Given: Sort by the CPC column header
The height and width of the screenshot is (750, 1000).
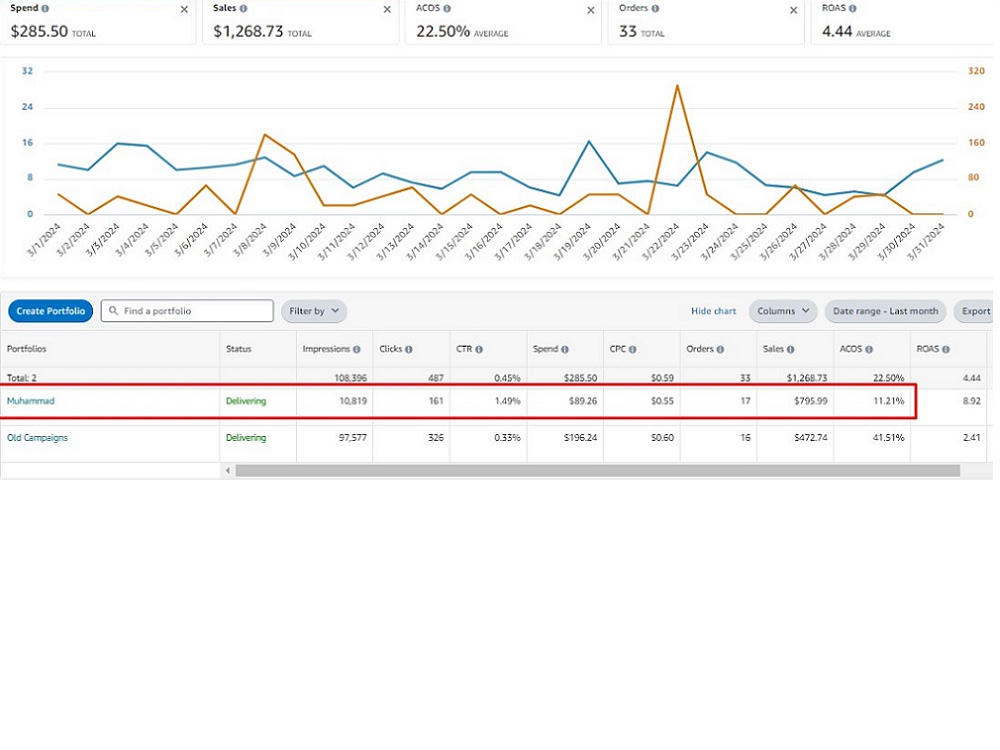Looking at the screenshot, I should [617, 349].
